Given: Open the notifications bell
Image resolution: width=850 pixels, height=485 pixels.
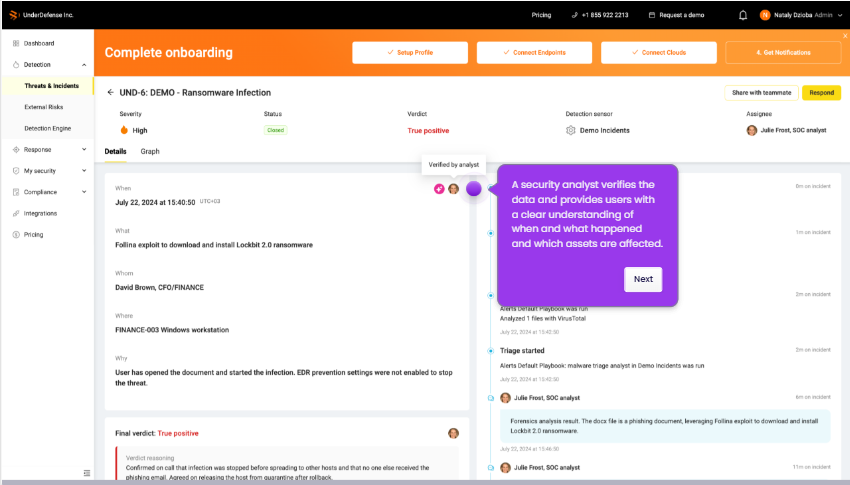Looking at the screenshot, I should [743, 15].
